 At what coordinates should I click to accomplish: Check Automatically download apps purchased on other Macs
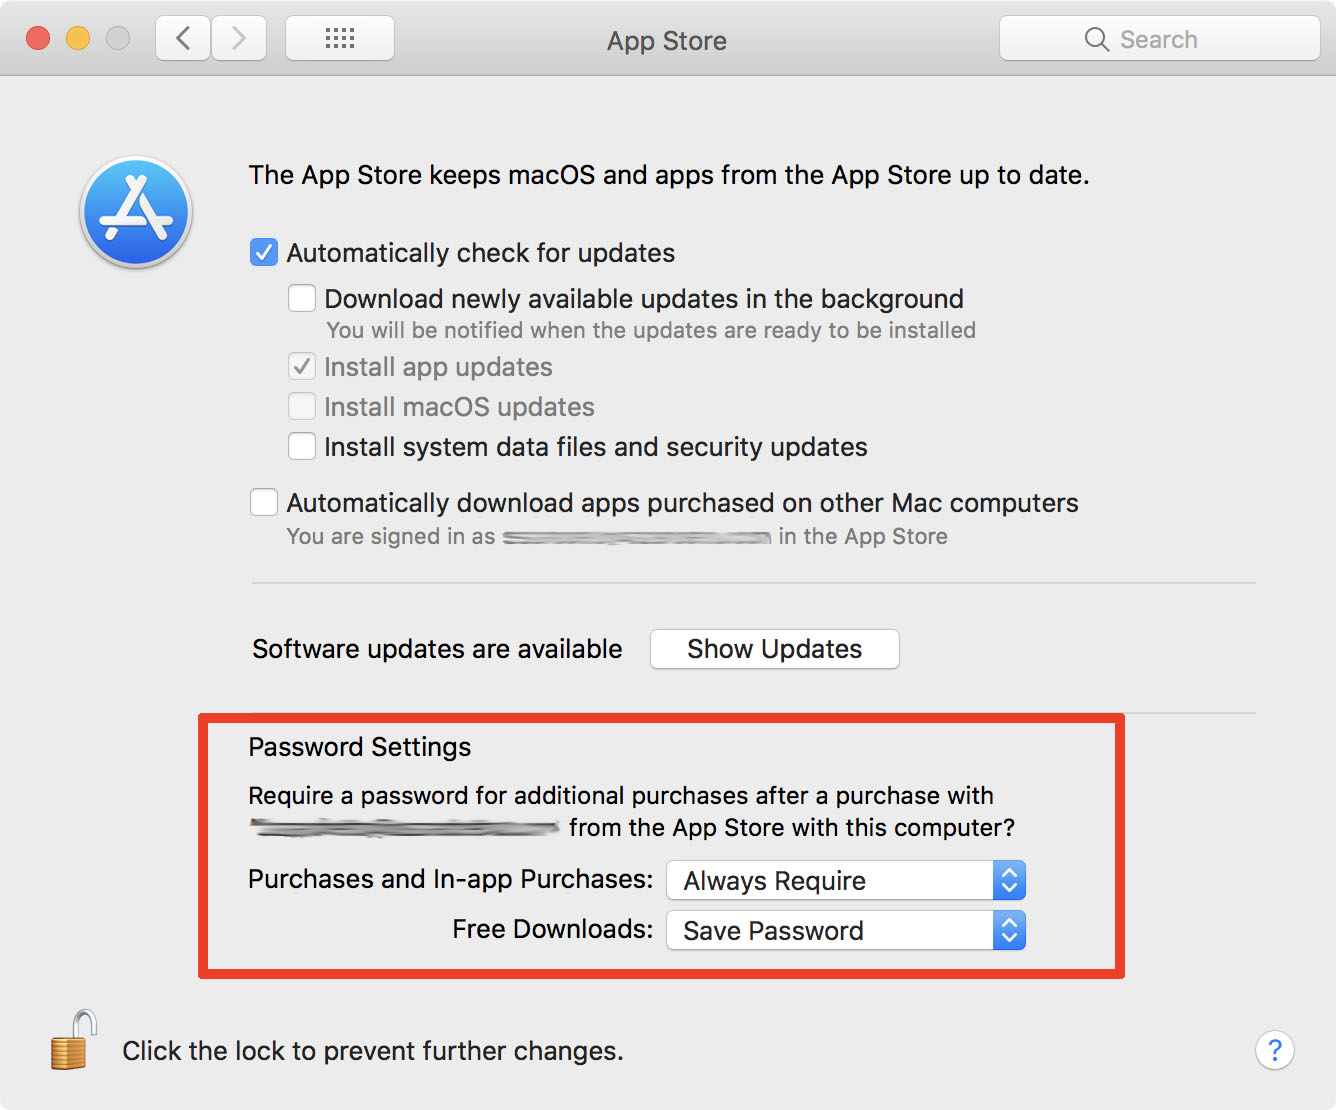[263, 502]
